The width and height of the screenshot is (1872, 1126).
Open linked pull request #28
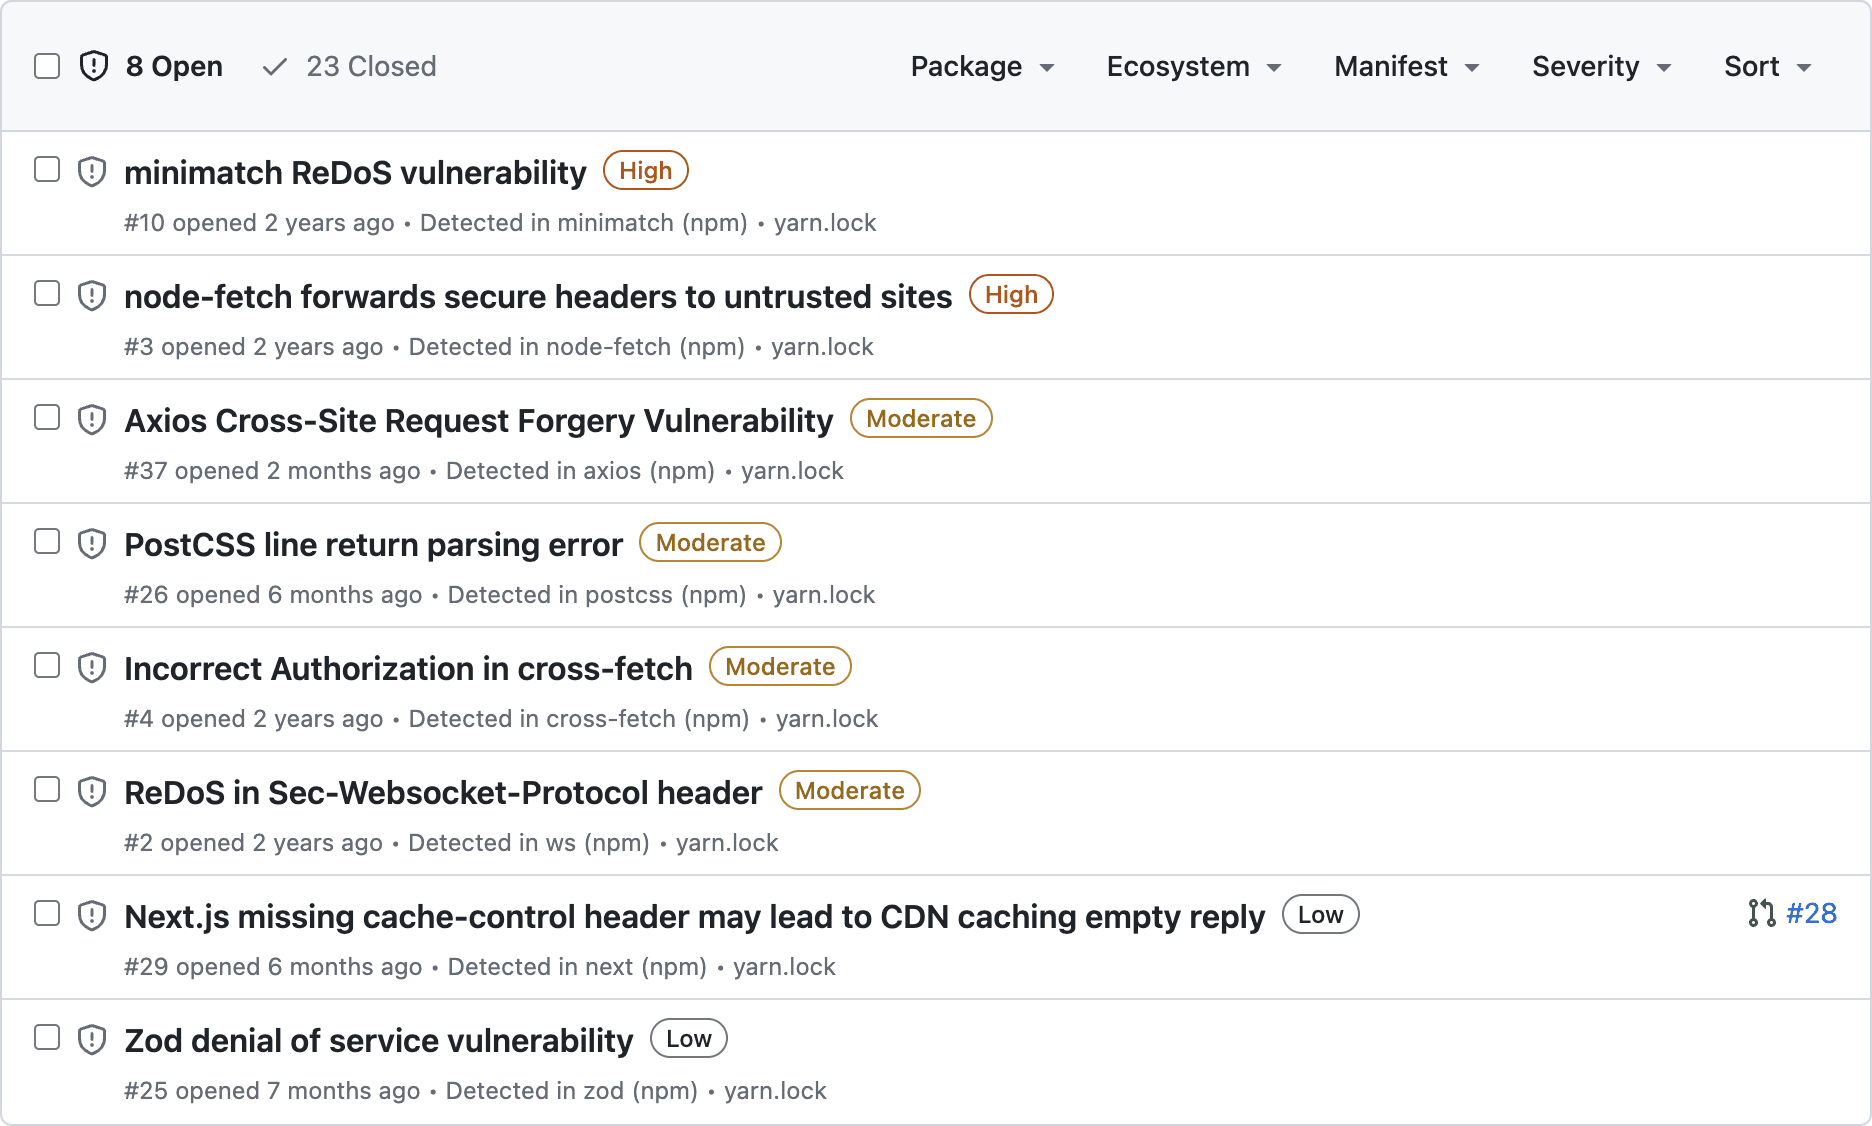1811,913
